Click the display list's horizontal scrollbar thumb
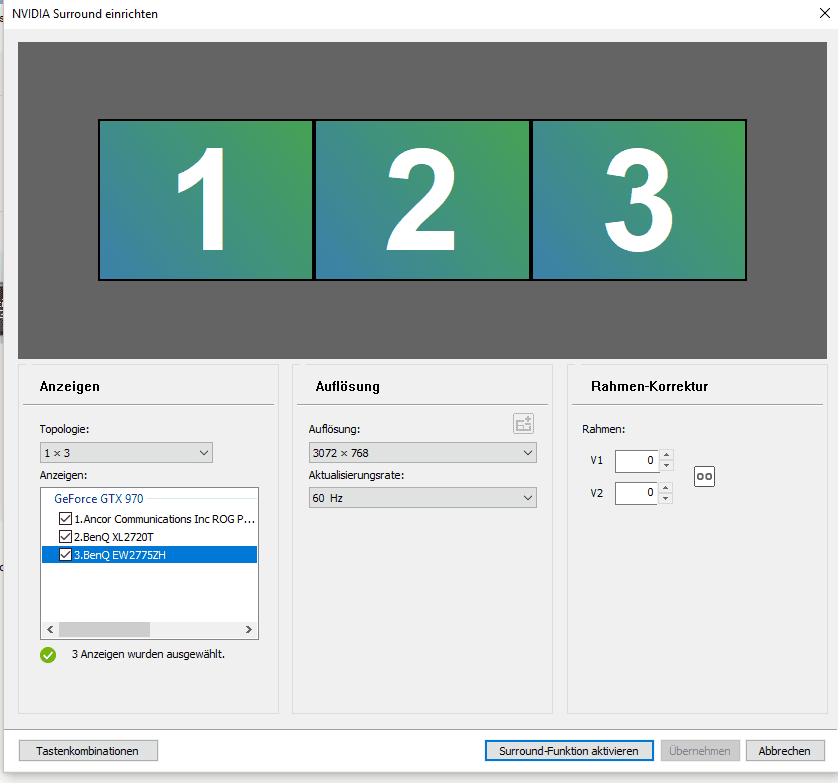The image size is (838, 783). pos(104,629)
